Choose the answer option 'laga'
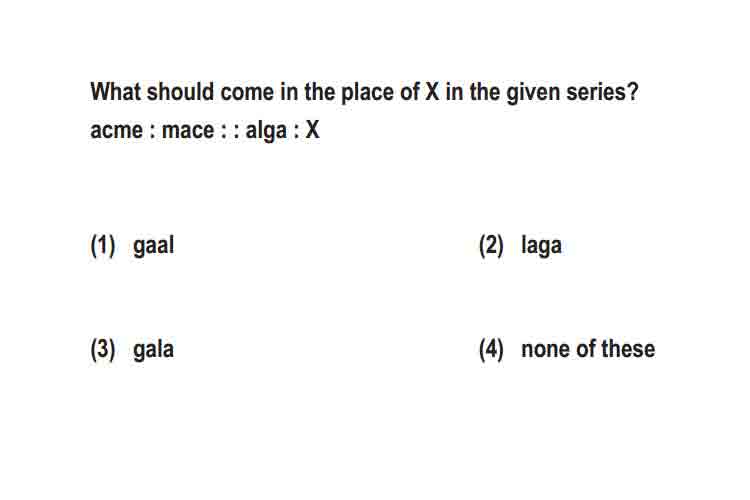Image resolution: width=750 pixels, height=500 pixels. pos(541,246)
